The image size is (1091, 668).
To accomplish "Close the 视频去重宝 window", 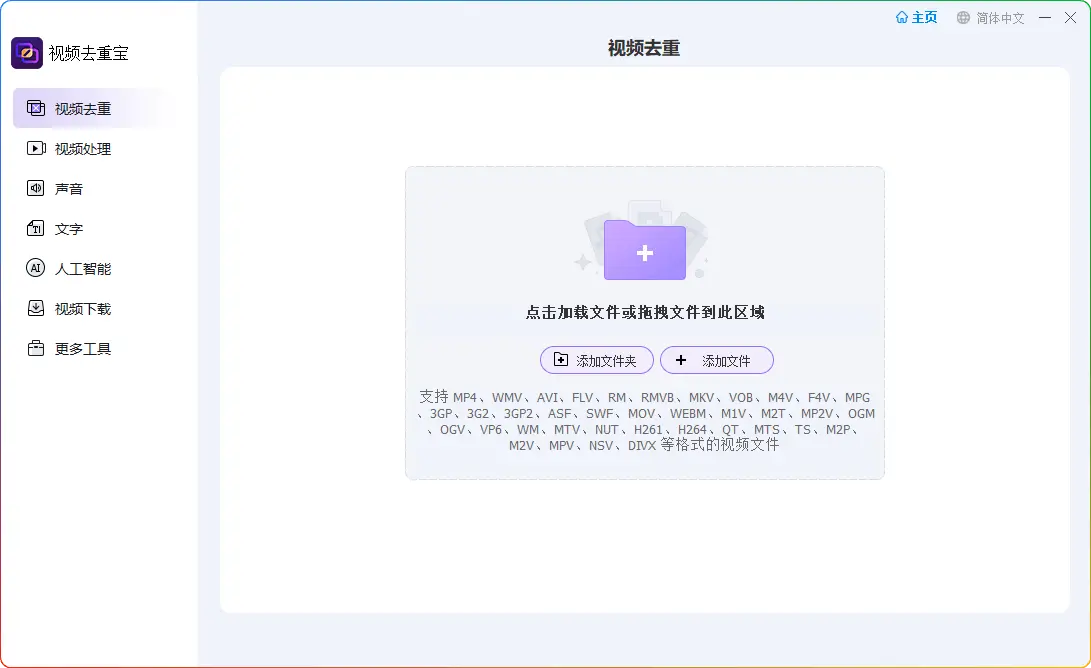I will [x=1071, y=18].
